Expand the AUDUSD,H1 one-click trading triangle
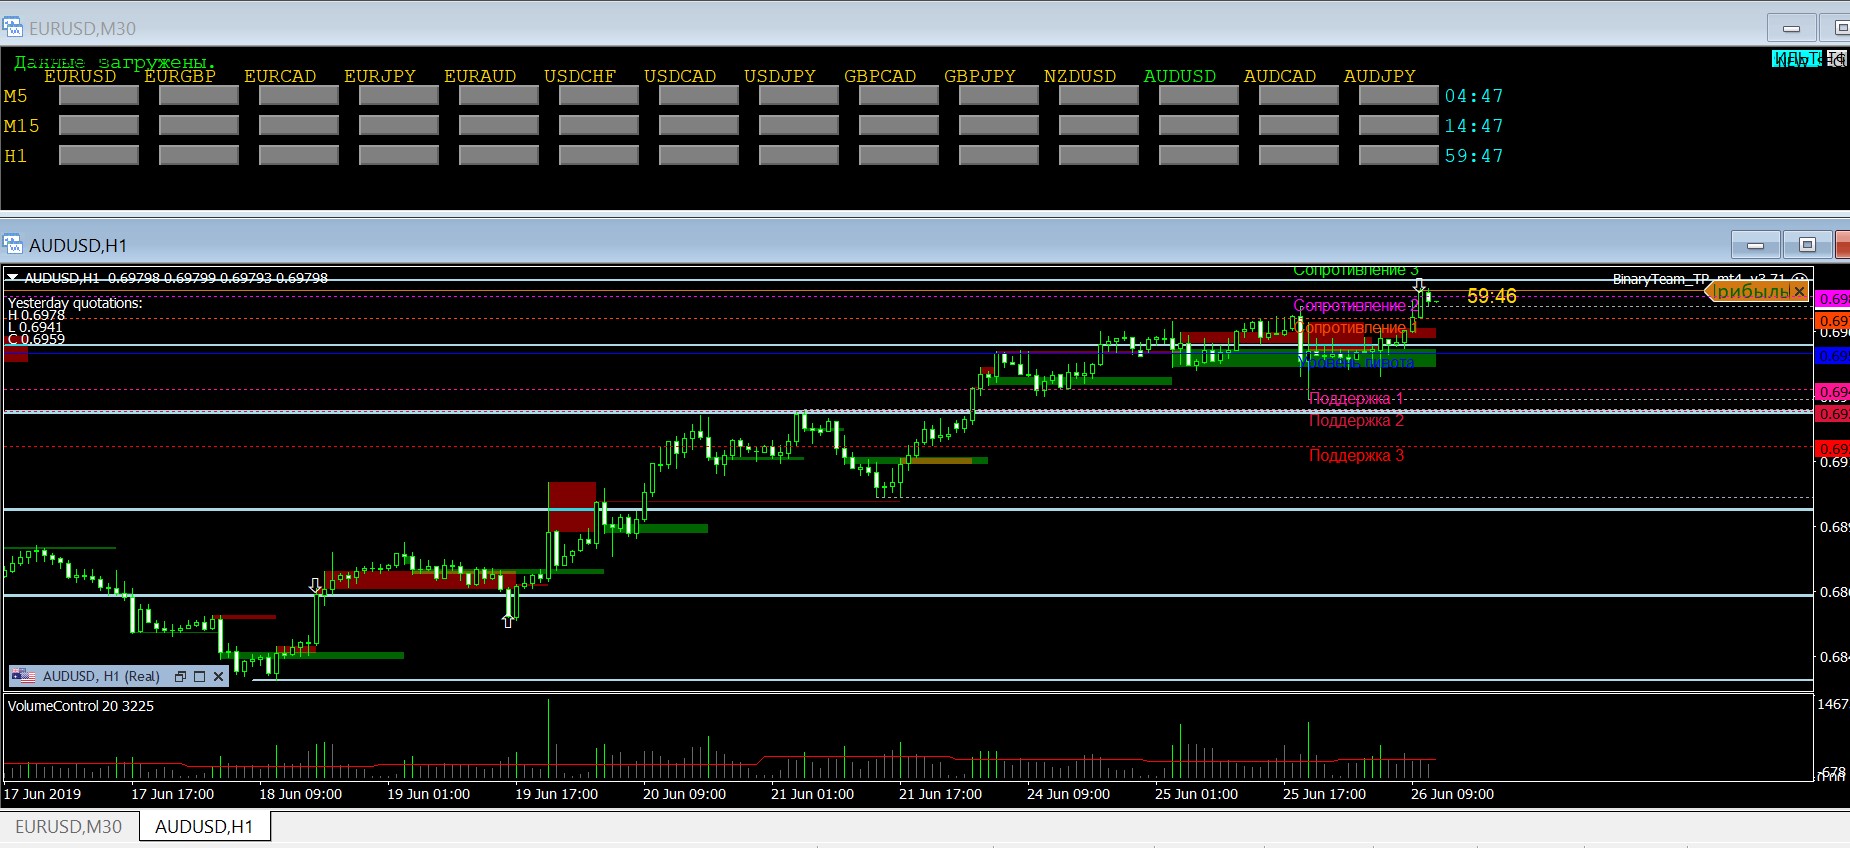Viewport: 1850px width, 848px height. 13,278
